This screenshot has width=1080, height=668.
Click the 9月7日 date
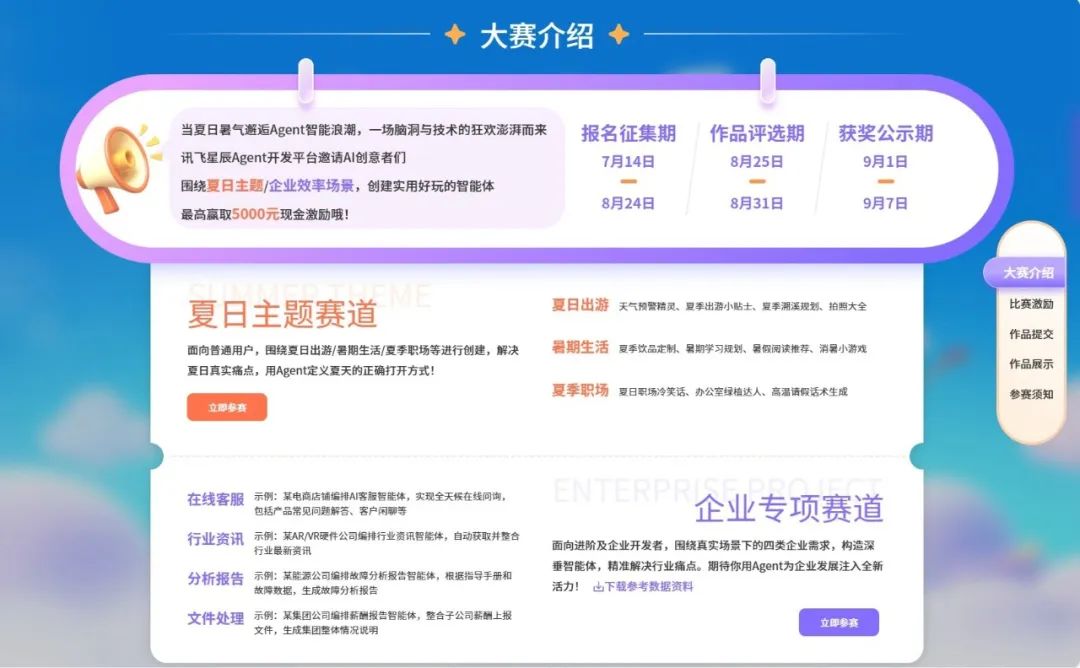click(x=885, y=203)
